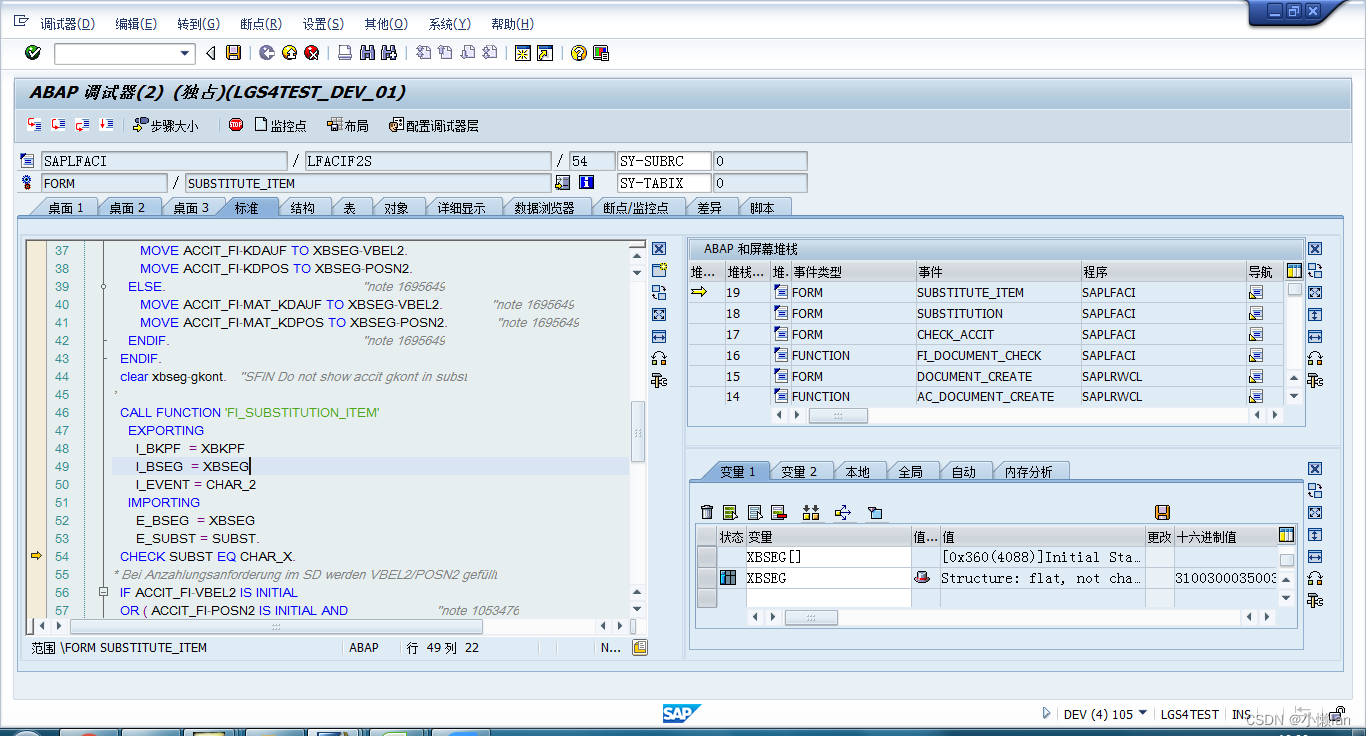Click the 监控点 button

click(281, 125)
